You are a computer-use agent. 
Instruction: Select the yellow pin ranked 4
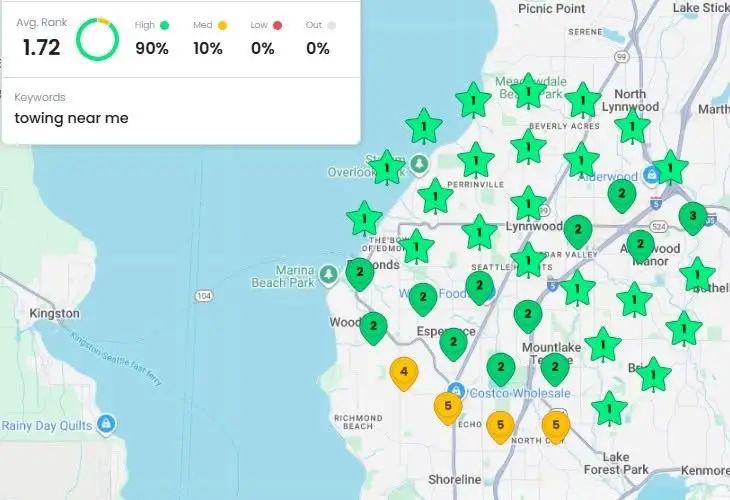404,373
